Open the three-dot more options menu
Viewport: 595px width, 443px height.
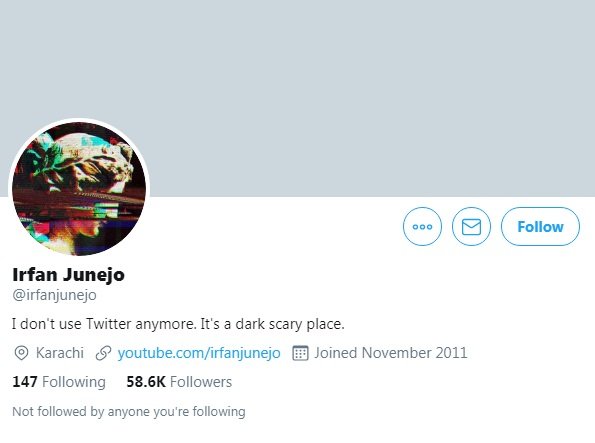click(x=422, y=226)
